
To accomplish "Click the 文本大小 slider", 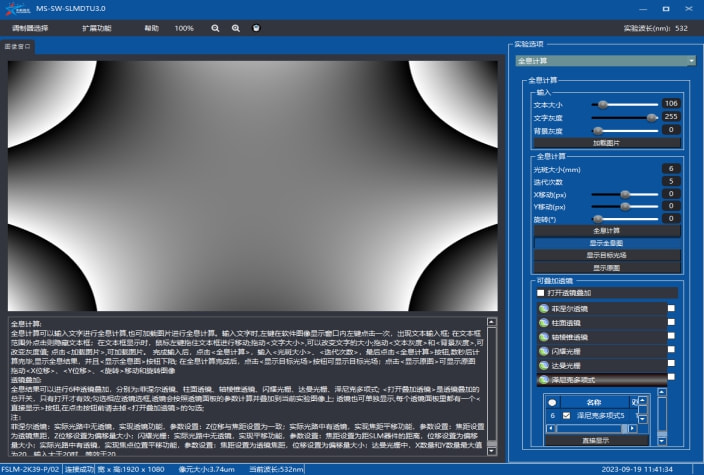I will click(x=620, y=103).
